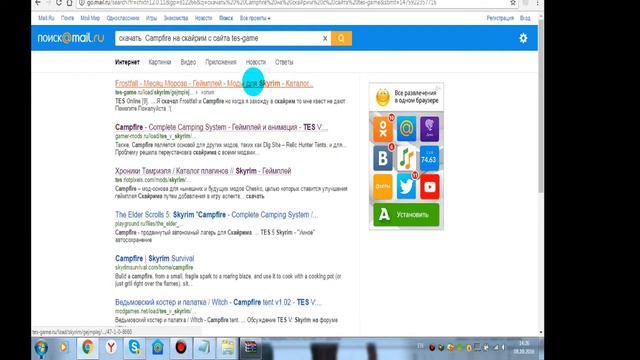
Task: Click the scrollbar down arrow
Action: pos(541,332)
